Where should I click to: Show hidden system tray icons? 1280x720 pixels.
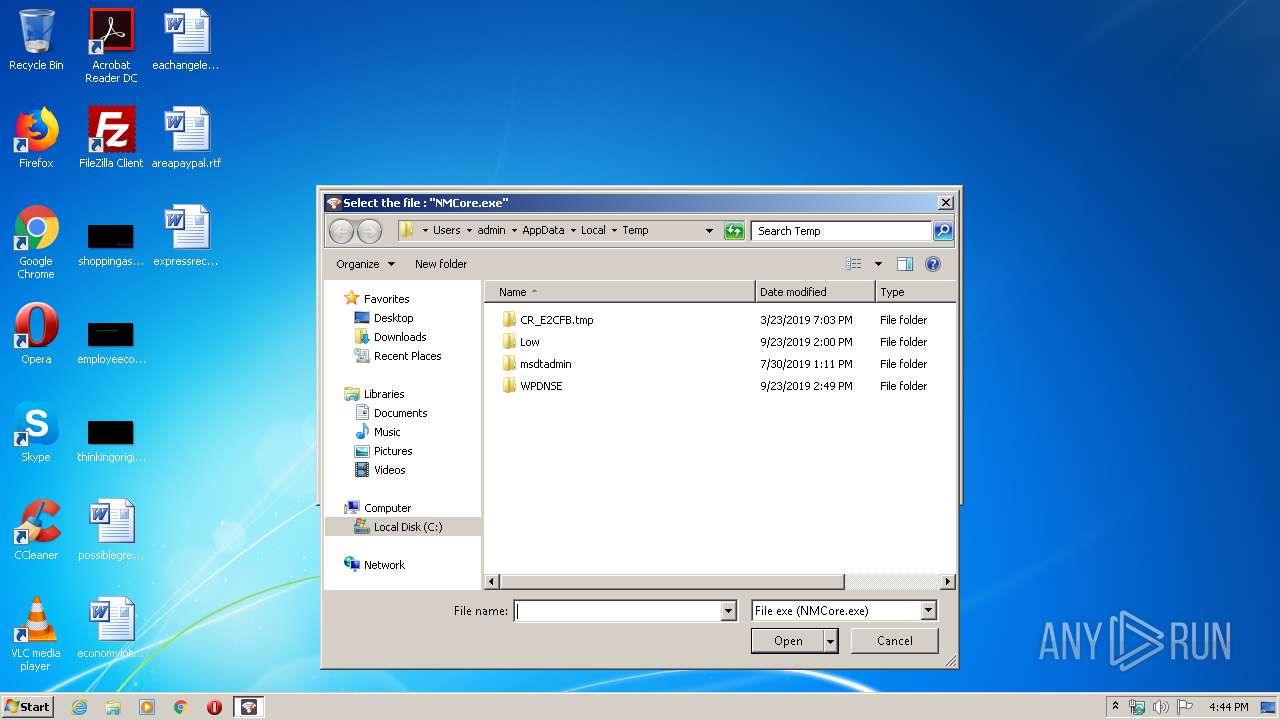point(1115,706)
